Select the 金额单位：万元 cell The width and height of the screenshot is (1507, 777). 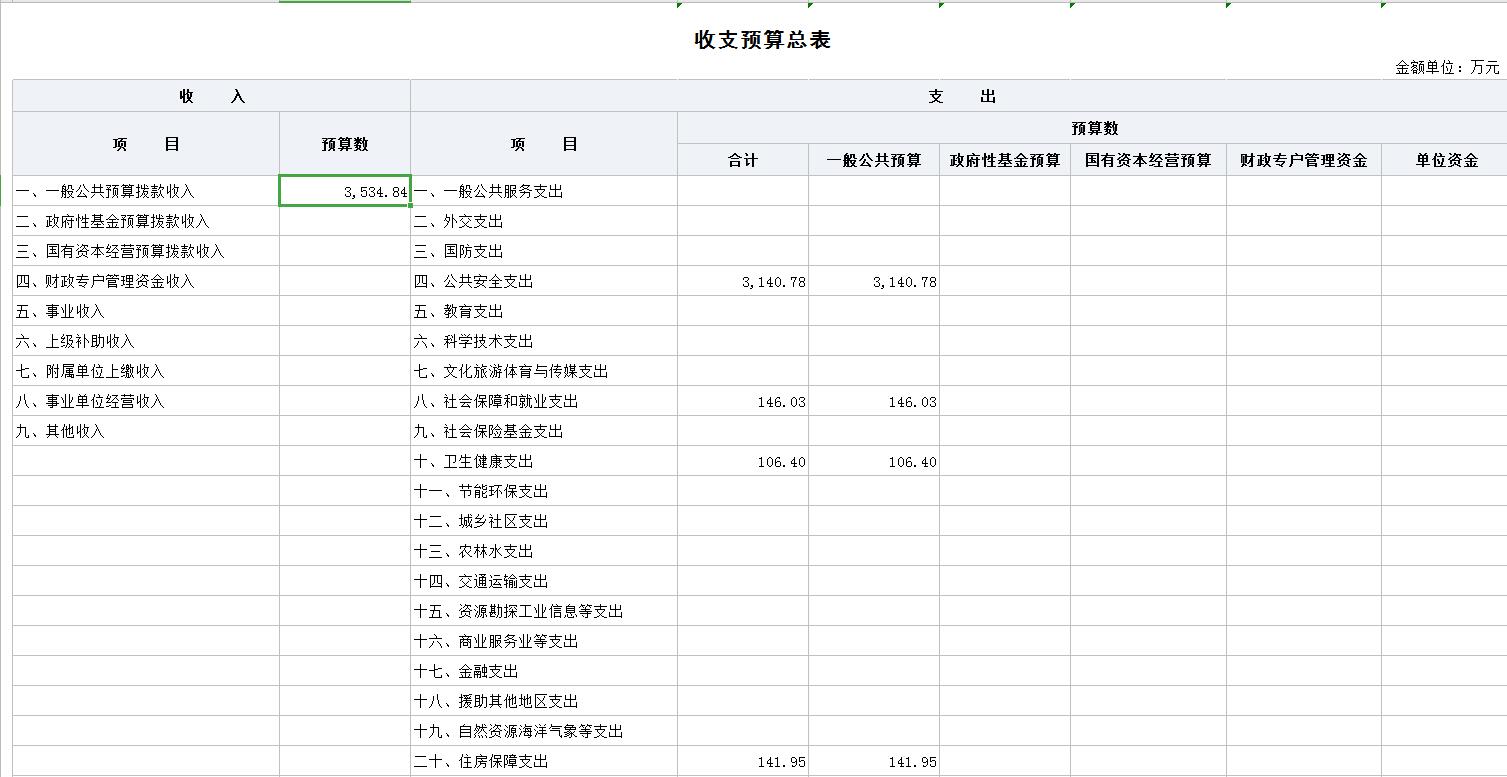tap(1447, 68)
